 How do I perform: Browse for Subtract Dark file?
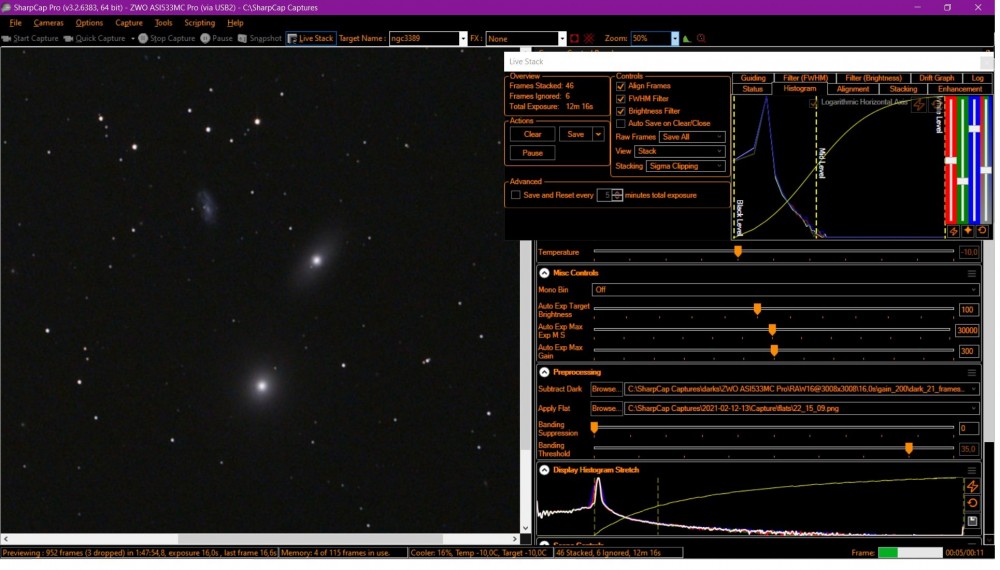click(x=605, y=390)
